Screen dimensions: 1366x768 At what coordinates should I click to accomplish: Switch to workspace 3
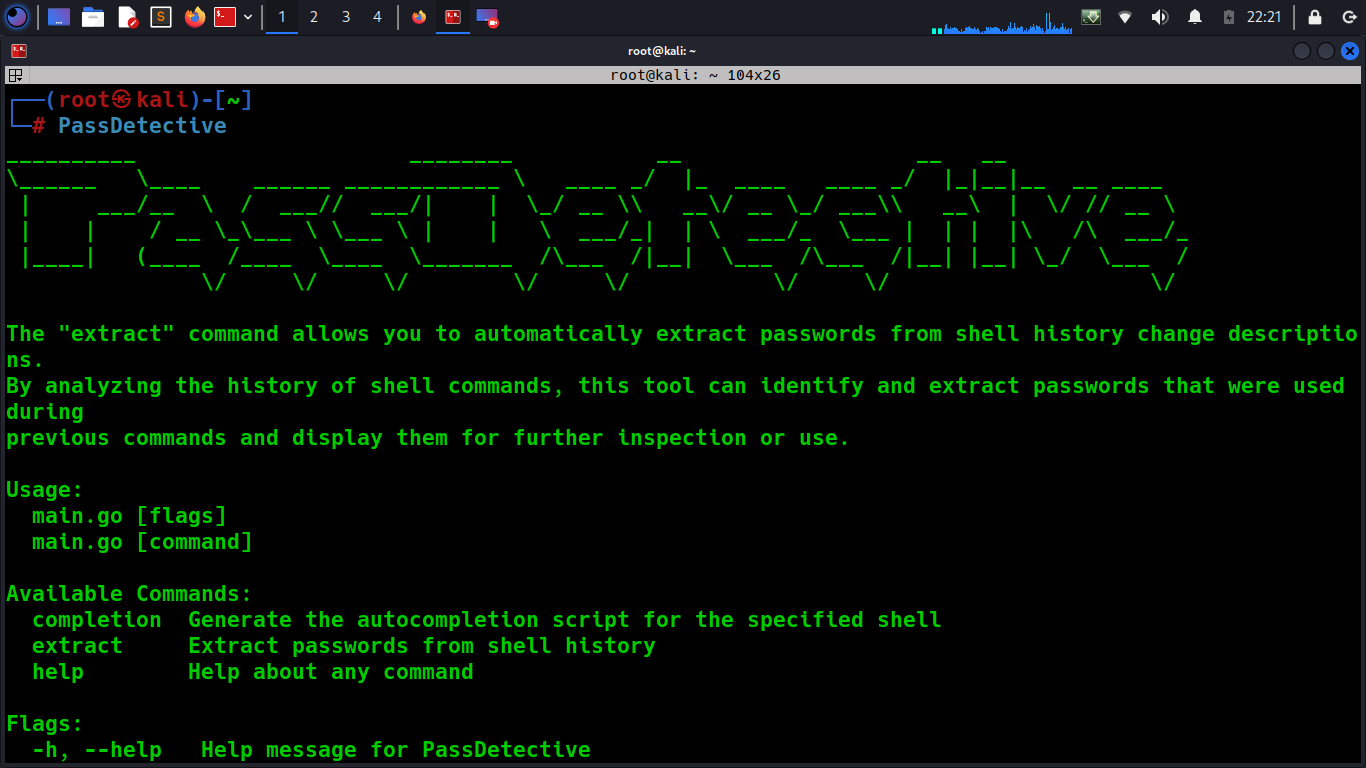[x=346, y=17]
